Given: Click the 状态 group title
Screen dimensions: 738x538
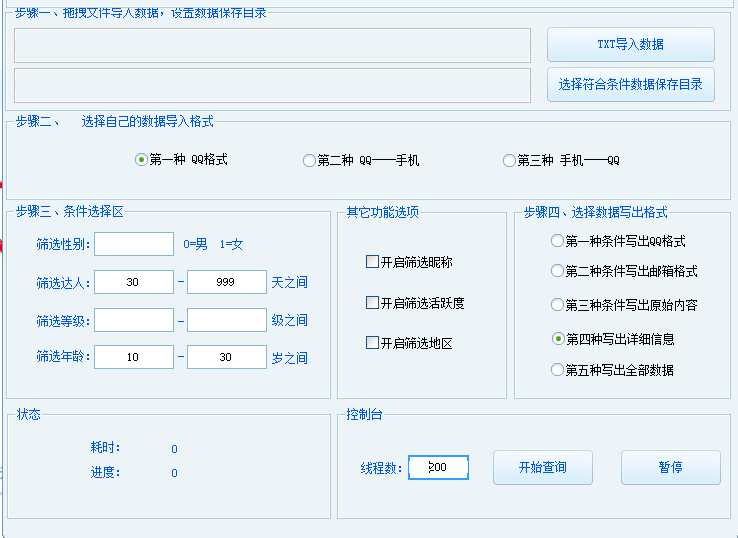Looking at the screenshot, I should coord(29,414).
